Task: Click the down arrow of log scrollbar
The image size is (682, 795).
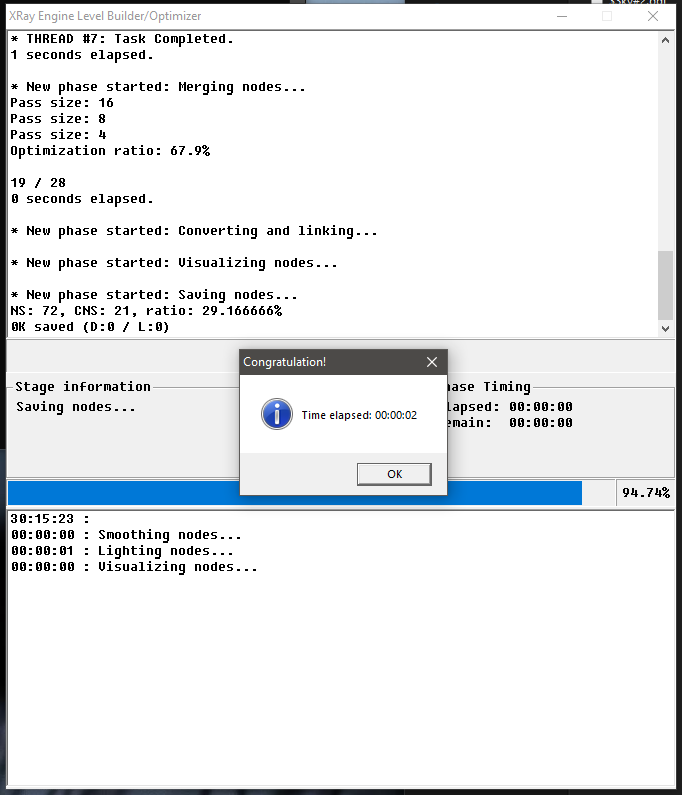Action: point(665,329)
